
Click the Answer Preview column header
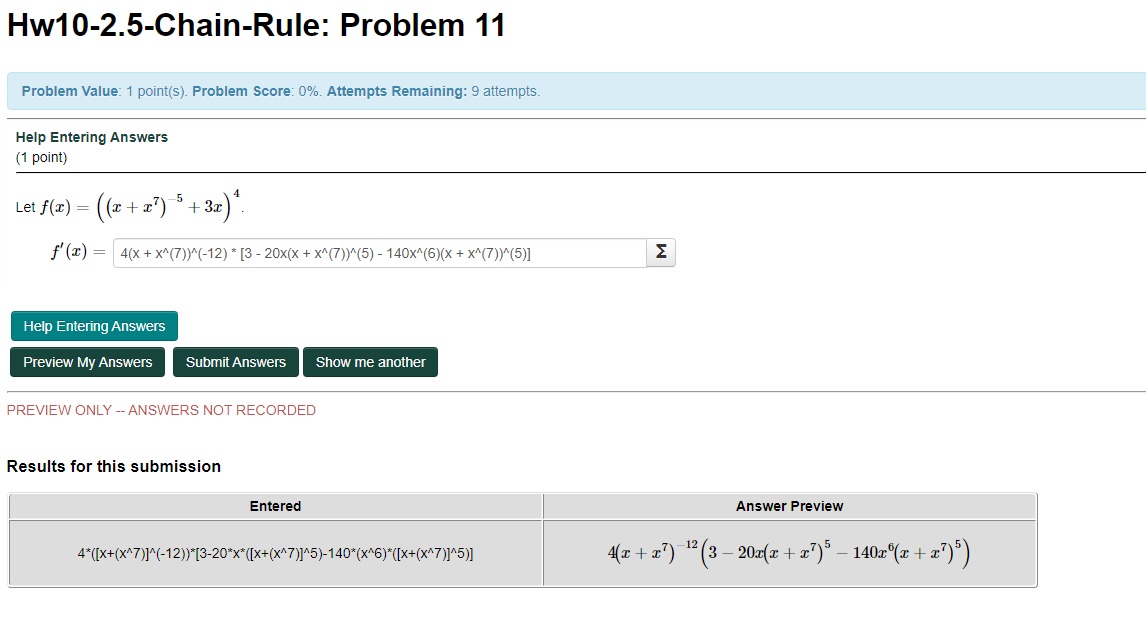(789, 506)
